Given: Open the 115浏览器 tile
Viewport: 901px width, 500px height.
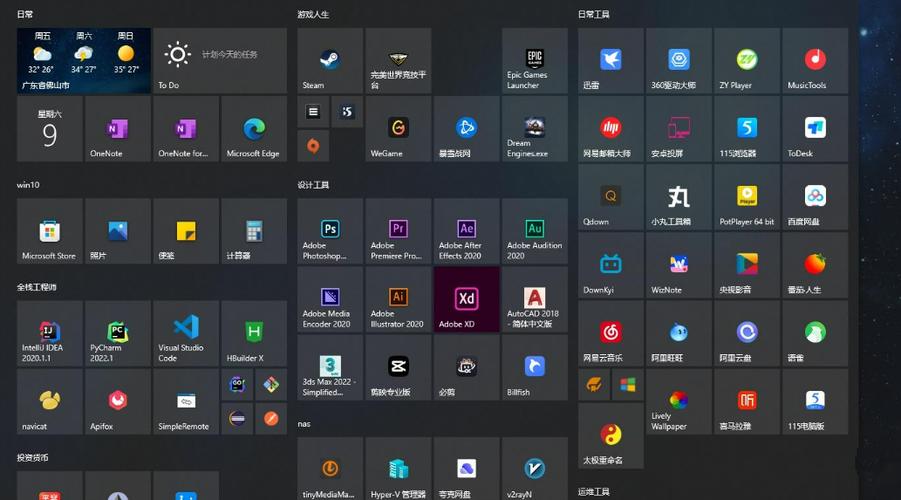Looking at the screenshot, I should [746, 129].
